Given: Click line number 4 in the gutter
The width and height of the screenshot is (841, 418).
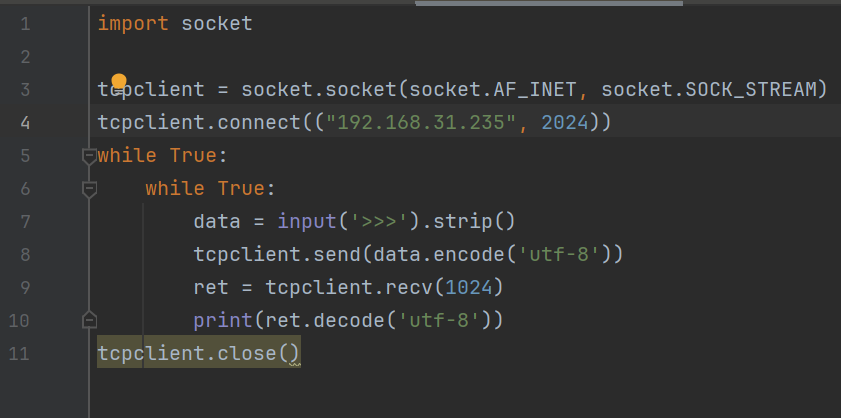Looking at the screenshot, I should [25, 123].
